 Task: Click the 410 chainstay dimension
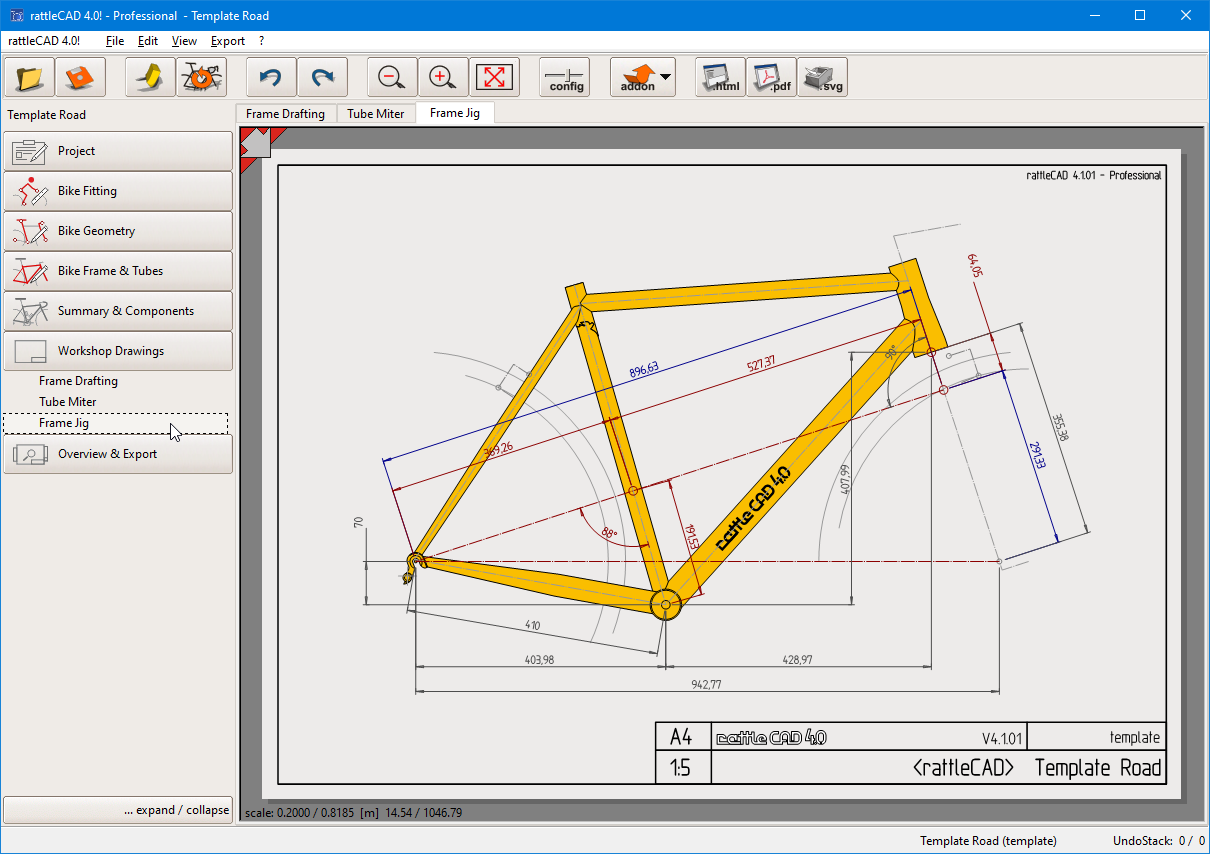click(532, 626)
